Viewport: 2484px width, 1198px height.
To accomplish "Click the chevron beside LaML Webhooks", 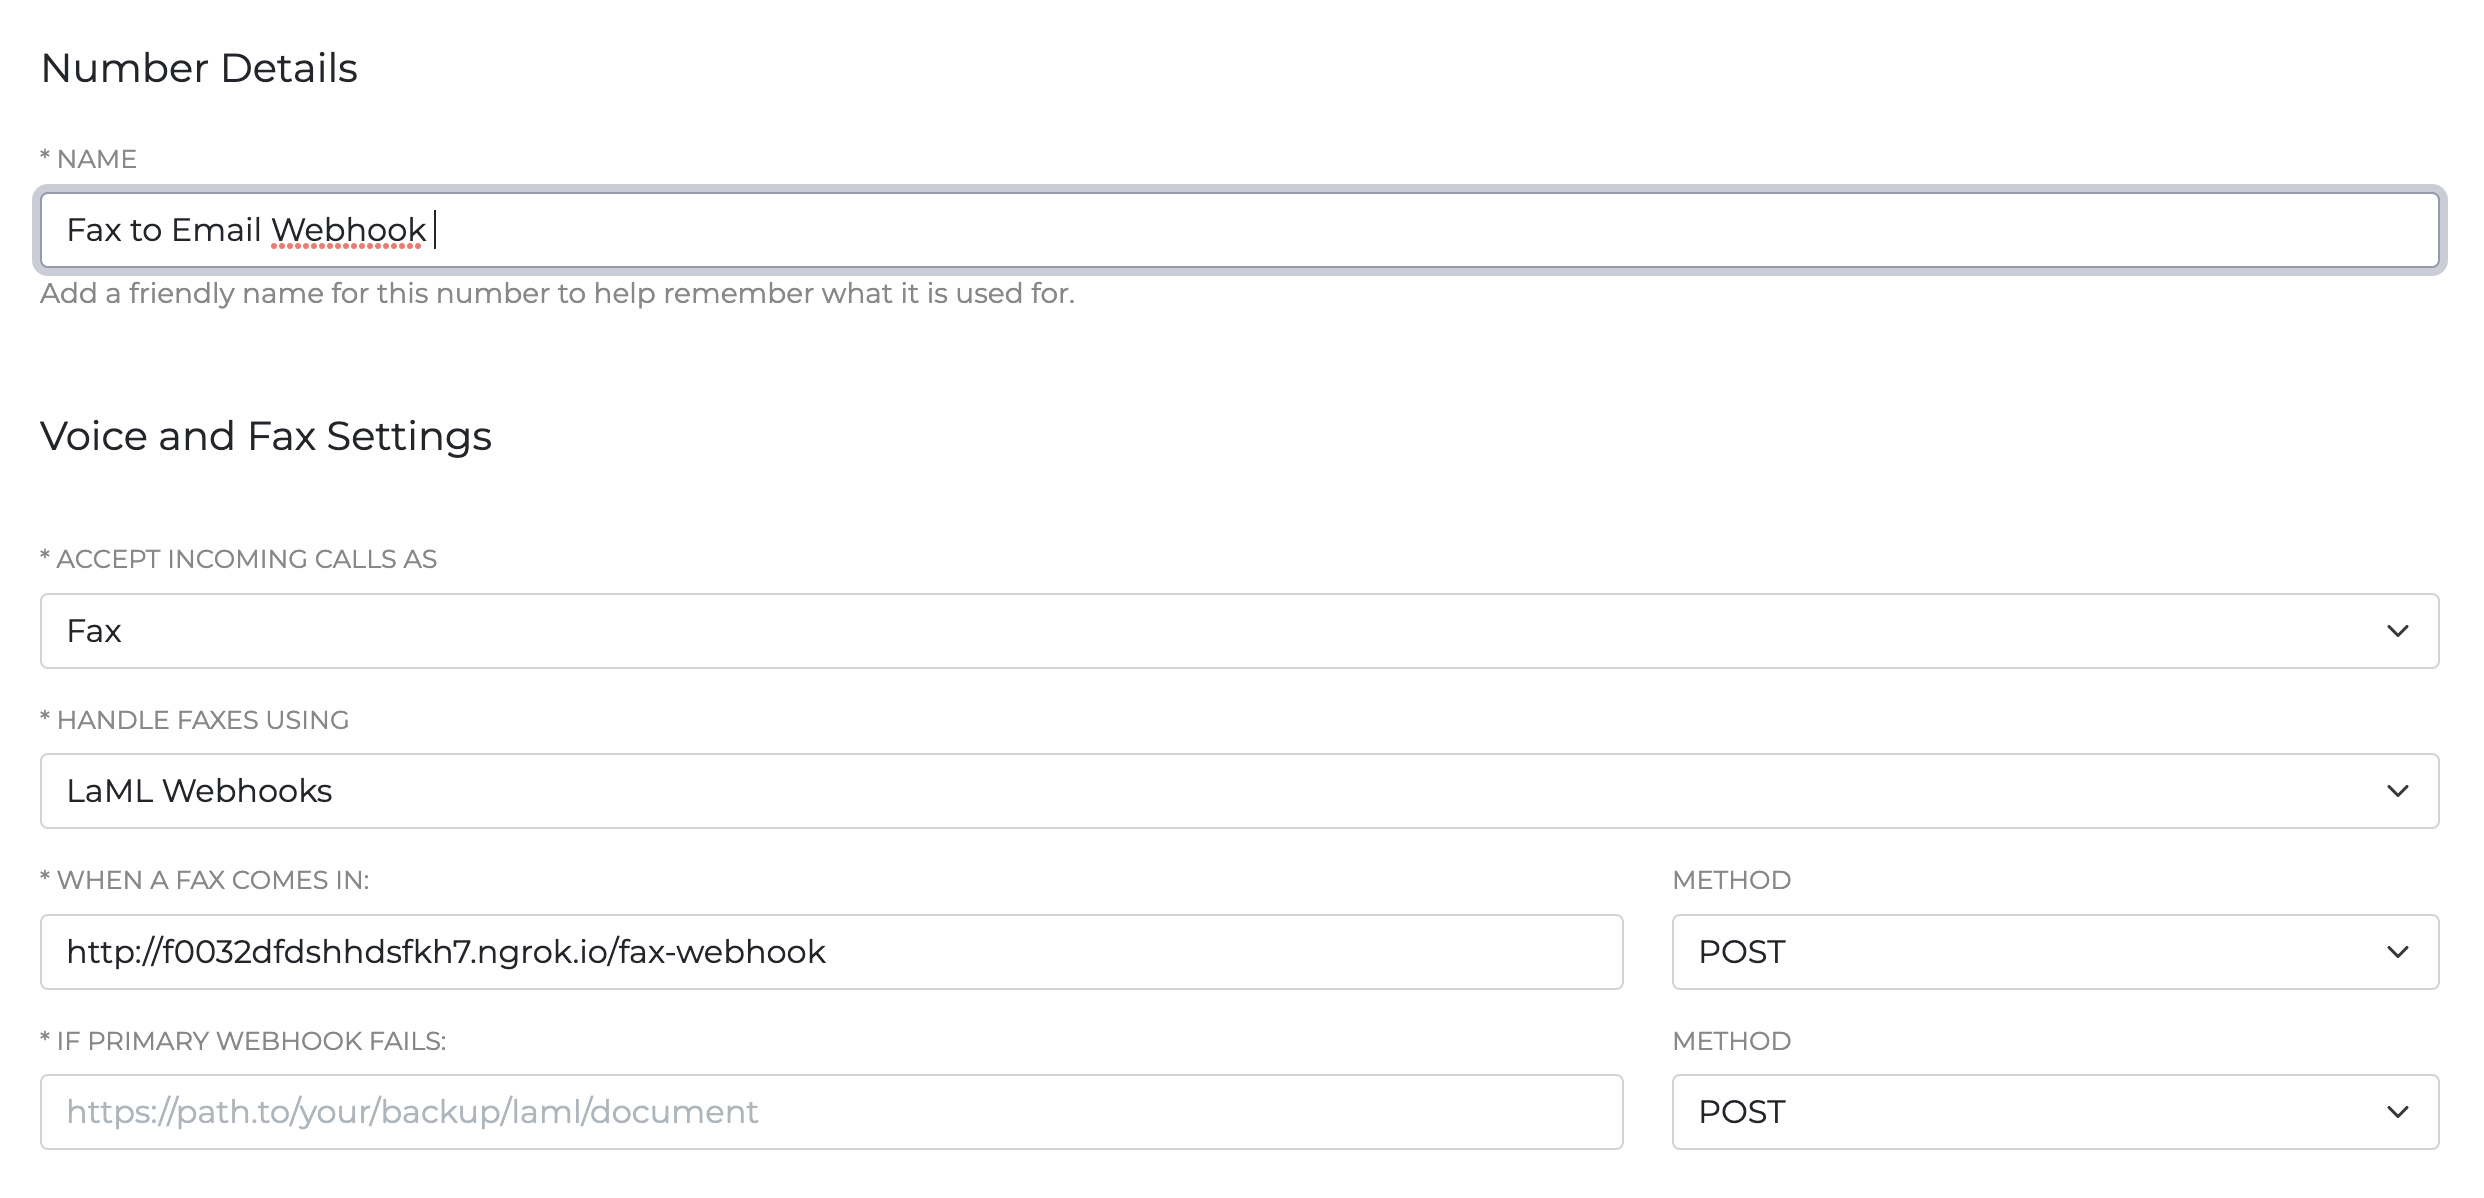I will [x=2397, y=791].
